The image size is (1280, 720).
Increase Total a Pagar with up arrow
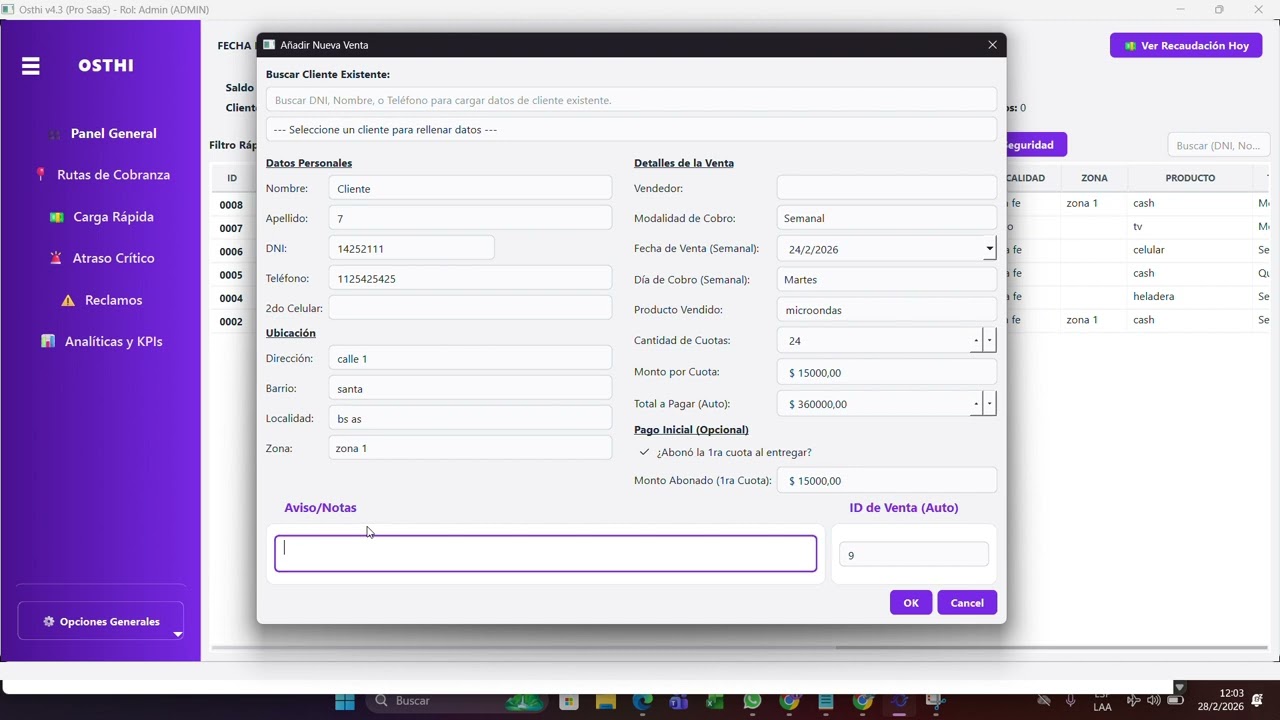(976, 404)
